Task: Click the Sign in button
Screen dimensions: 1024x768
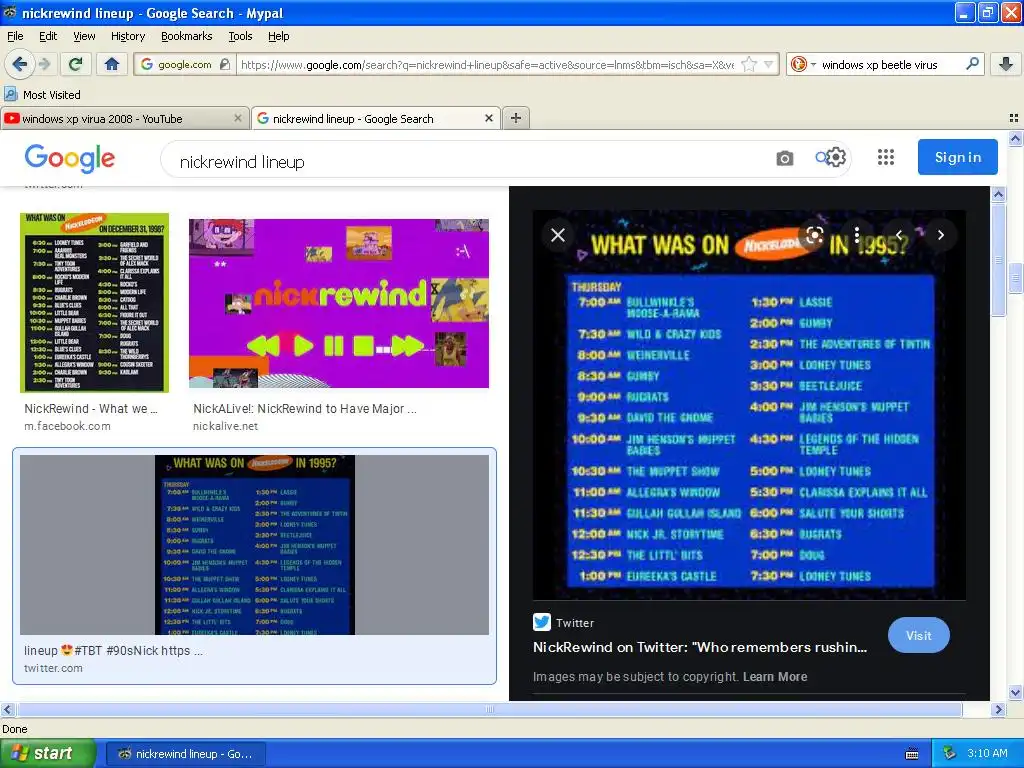Action: click(x=957, y=157)
